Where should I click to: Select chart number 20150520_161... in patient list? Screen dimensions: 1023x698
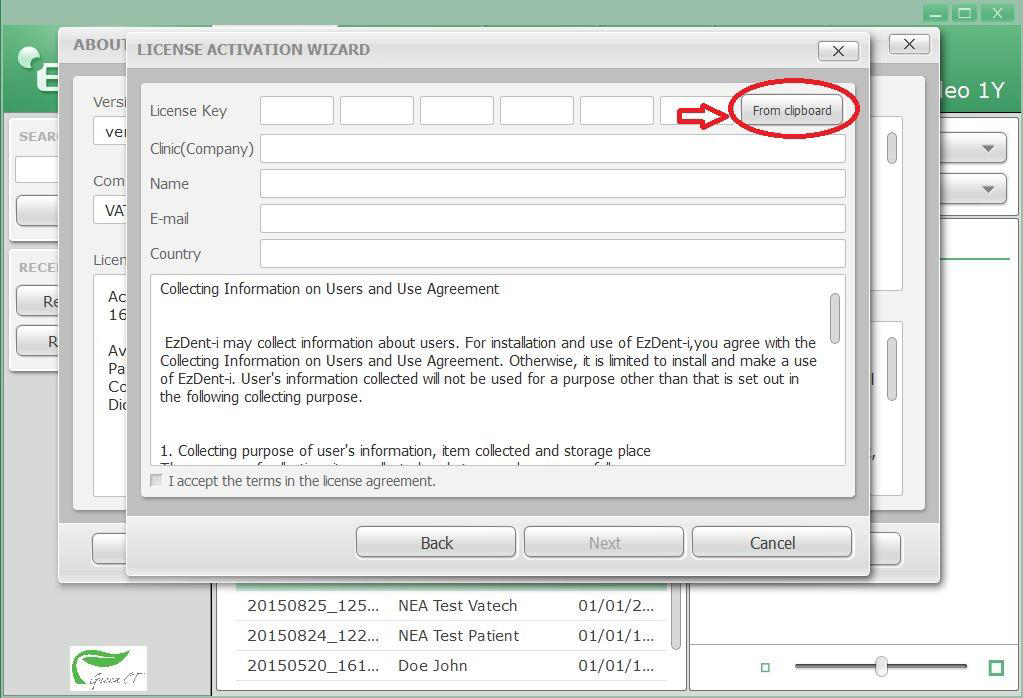pos(313,666)
